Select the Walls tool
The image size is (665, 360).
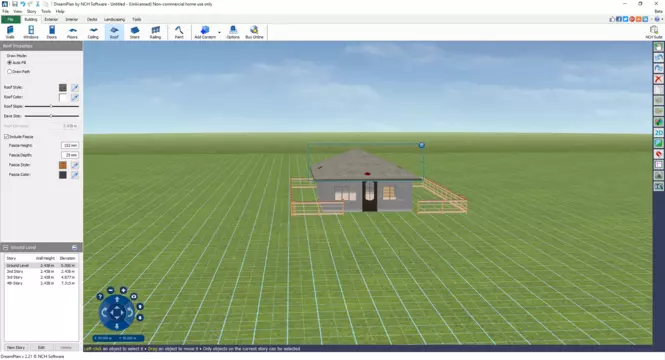[10, 32]
